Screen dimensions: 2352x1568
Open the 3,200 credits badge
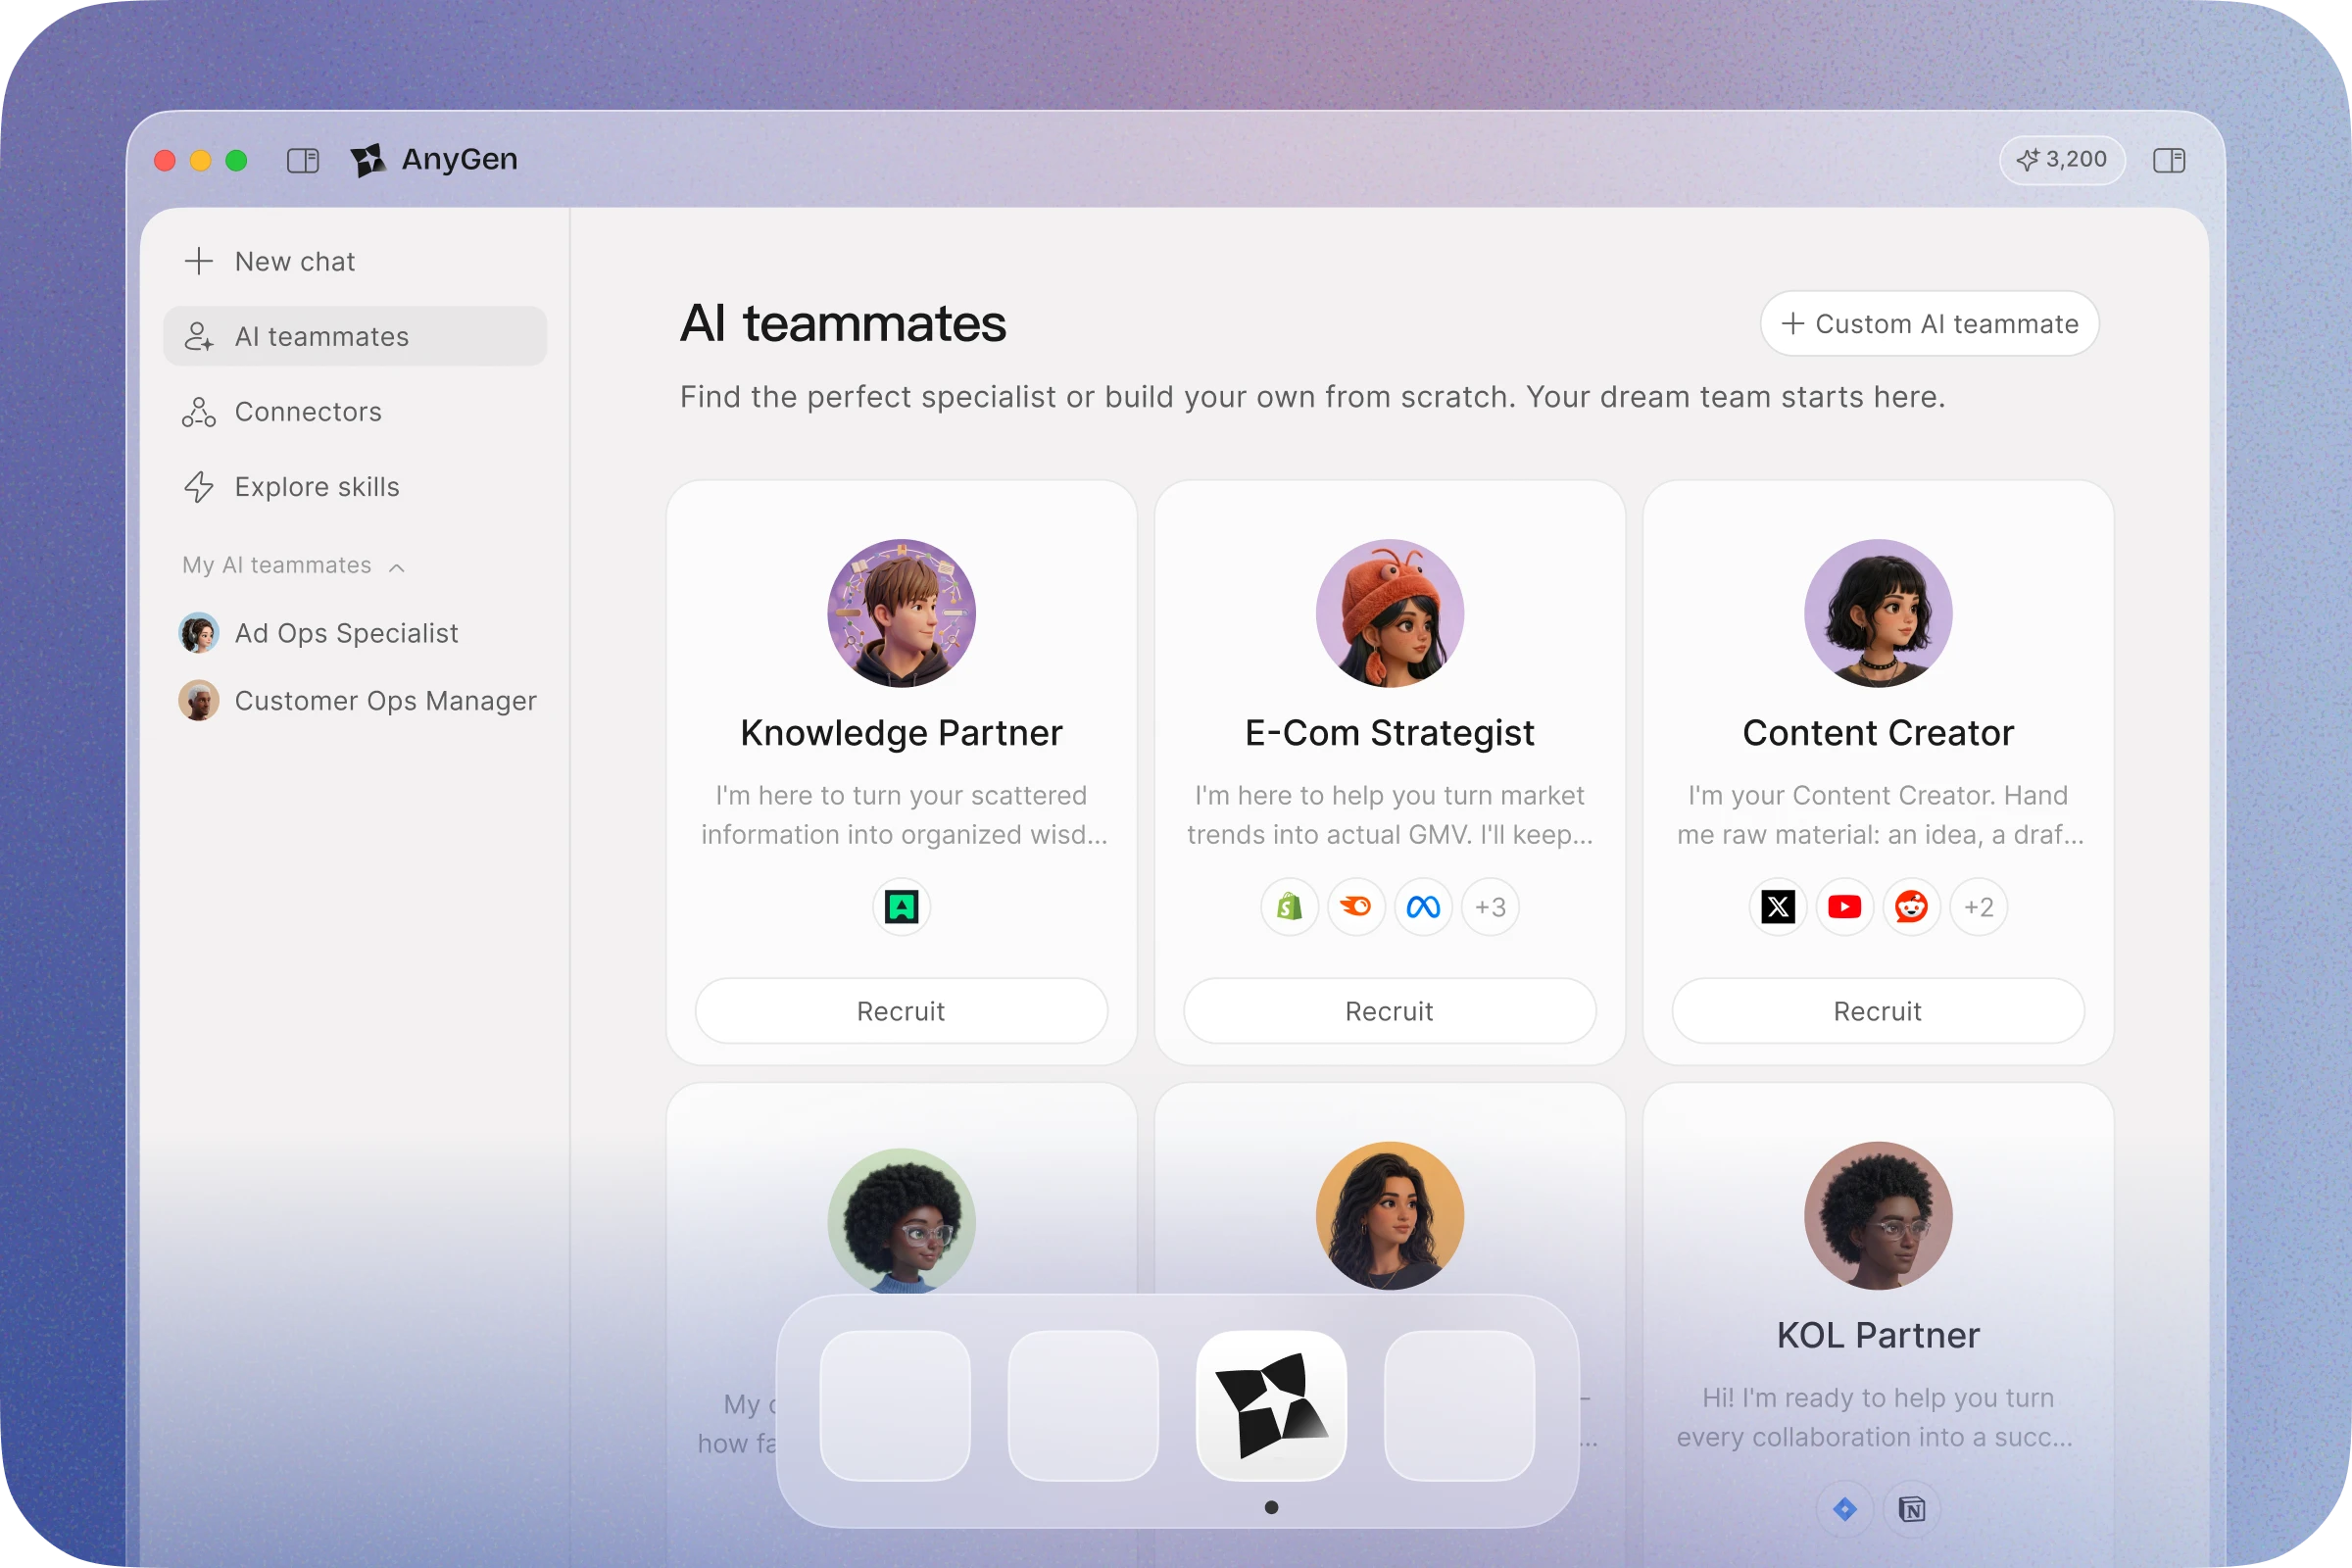pos(2062,160)
